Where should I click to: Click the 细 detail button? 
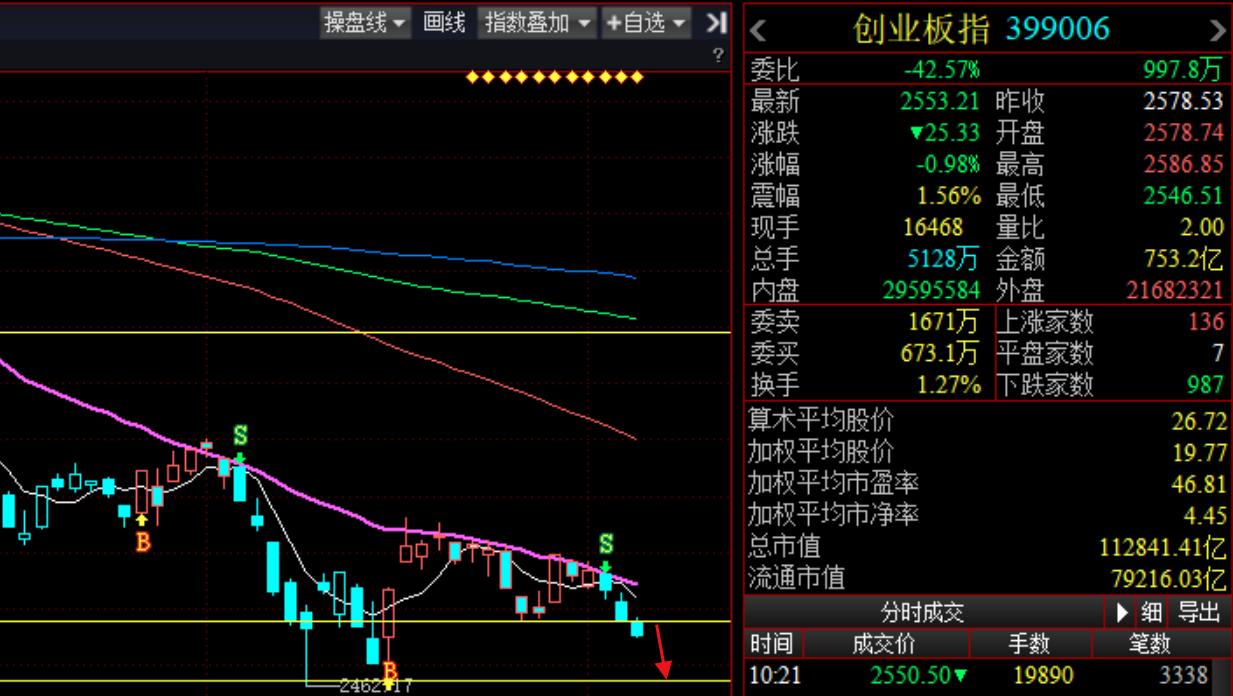pos(1151,612)
